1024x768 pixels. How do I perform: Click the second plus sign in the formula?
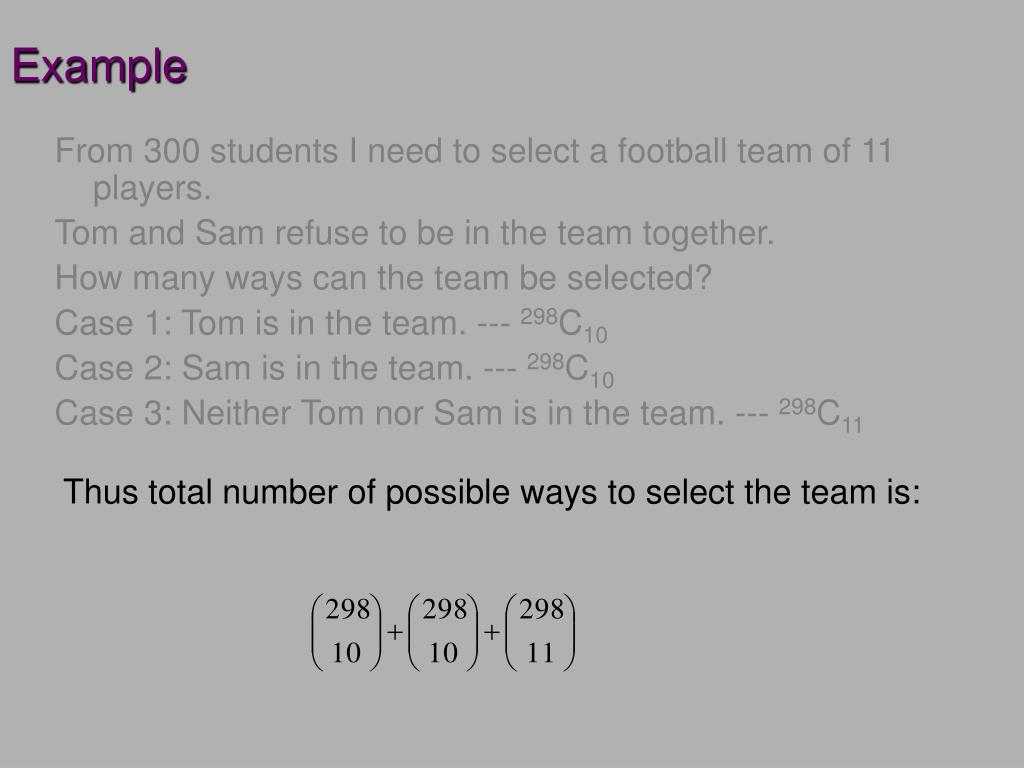pyautogui.click(x=492, y=632)
